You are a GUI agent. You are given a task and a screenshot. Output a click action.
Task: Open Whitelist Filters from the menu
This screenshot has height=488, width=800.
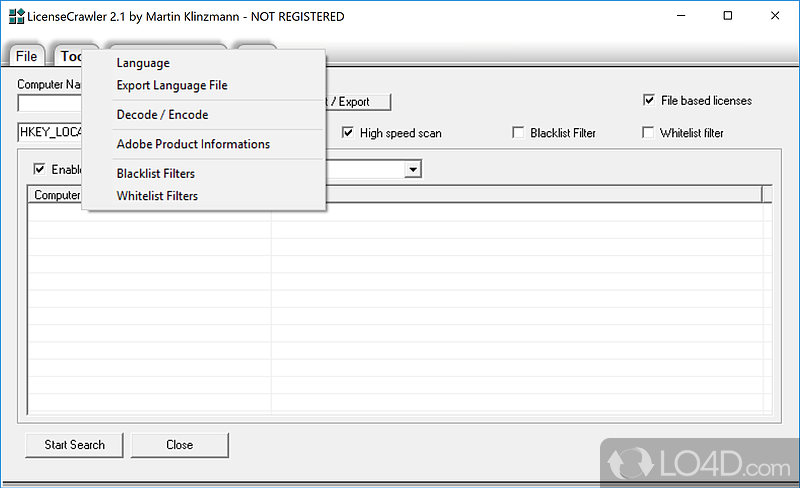pyautogui.click(x=157, y=196)
